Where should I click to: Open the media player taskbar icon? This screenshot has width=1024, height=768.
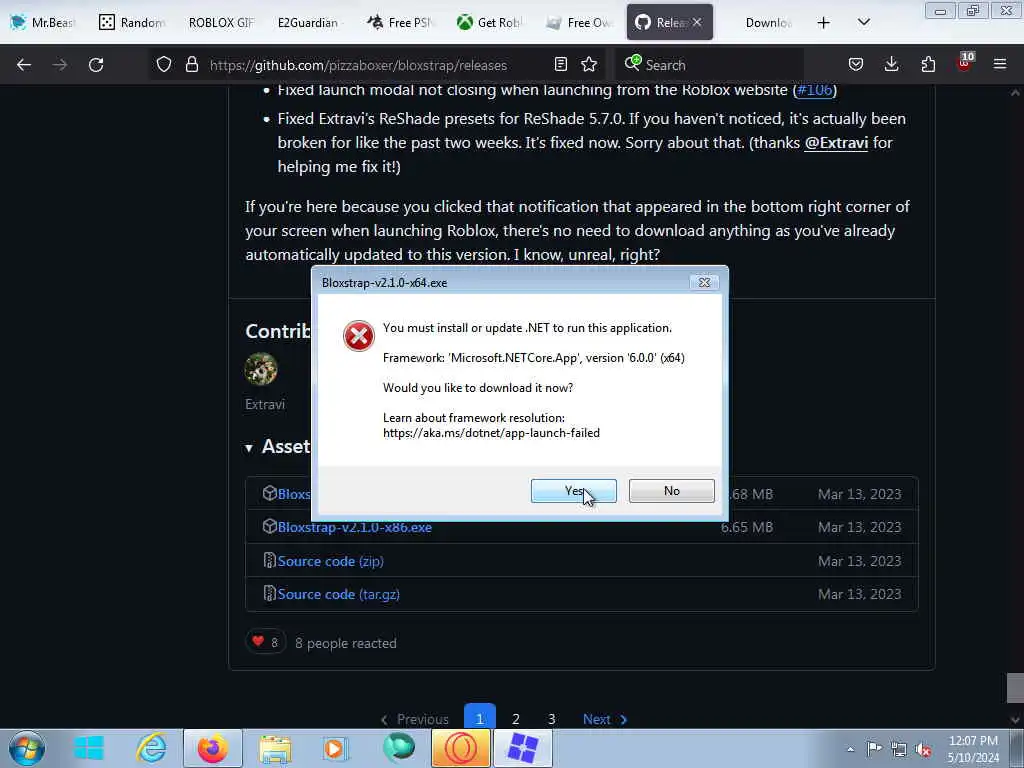pos(336,748)
